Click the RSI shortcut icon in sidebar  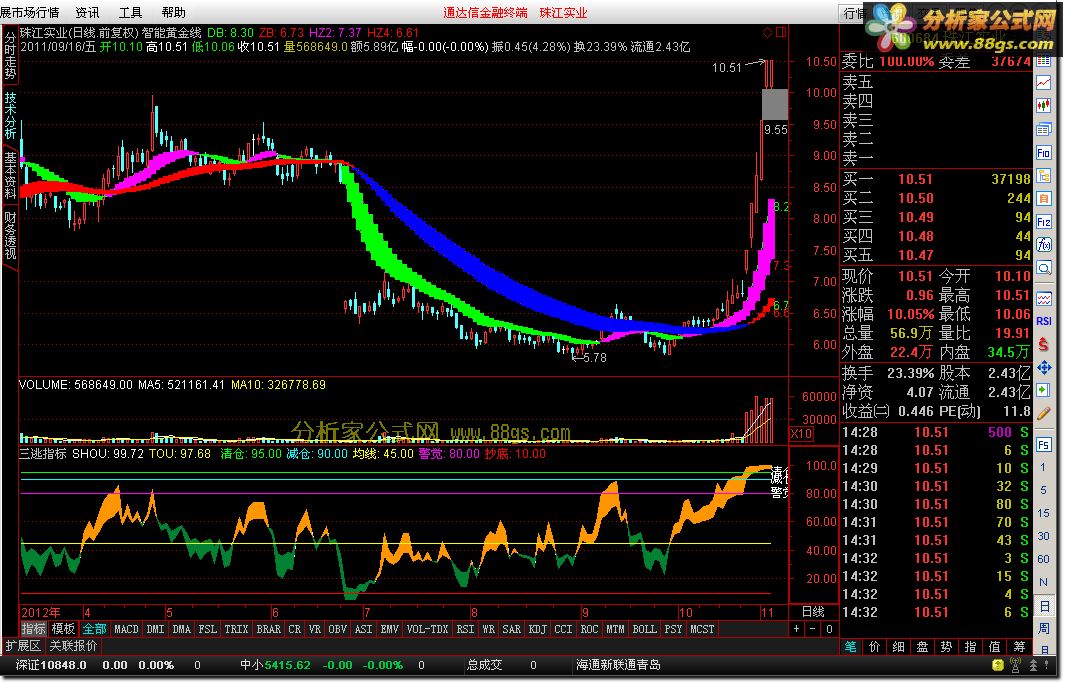[1043, 320]
